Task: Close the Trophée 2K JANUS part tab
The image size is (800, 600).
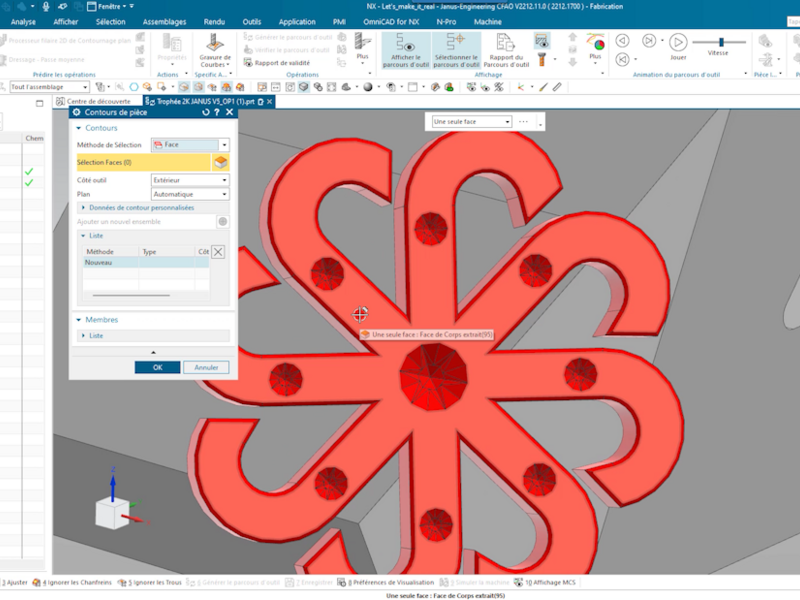Action: [269, 102]
